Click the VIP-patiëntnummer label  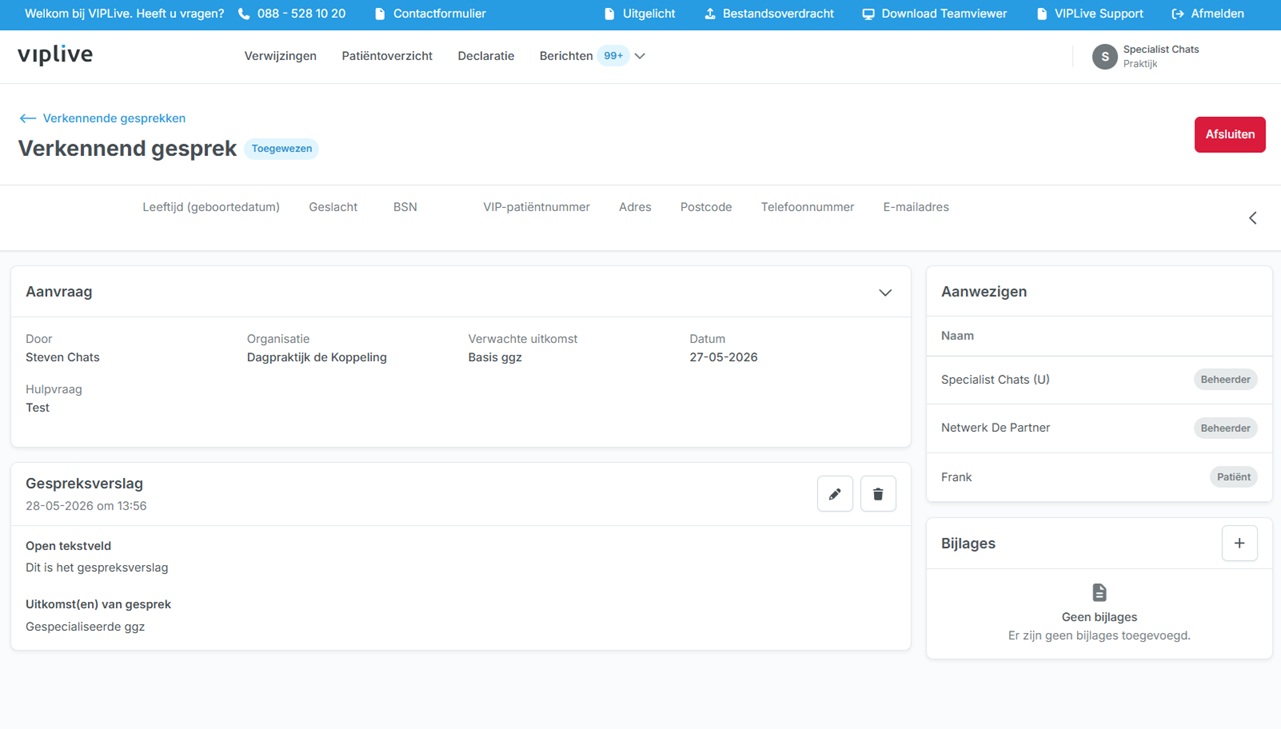(x=536, y=207)
